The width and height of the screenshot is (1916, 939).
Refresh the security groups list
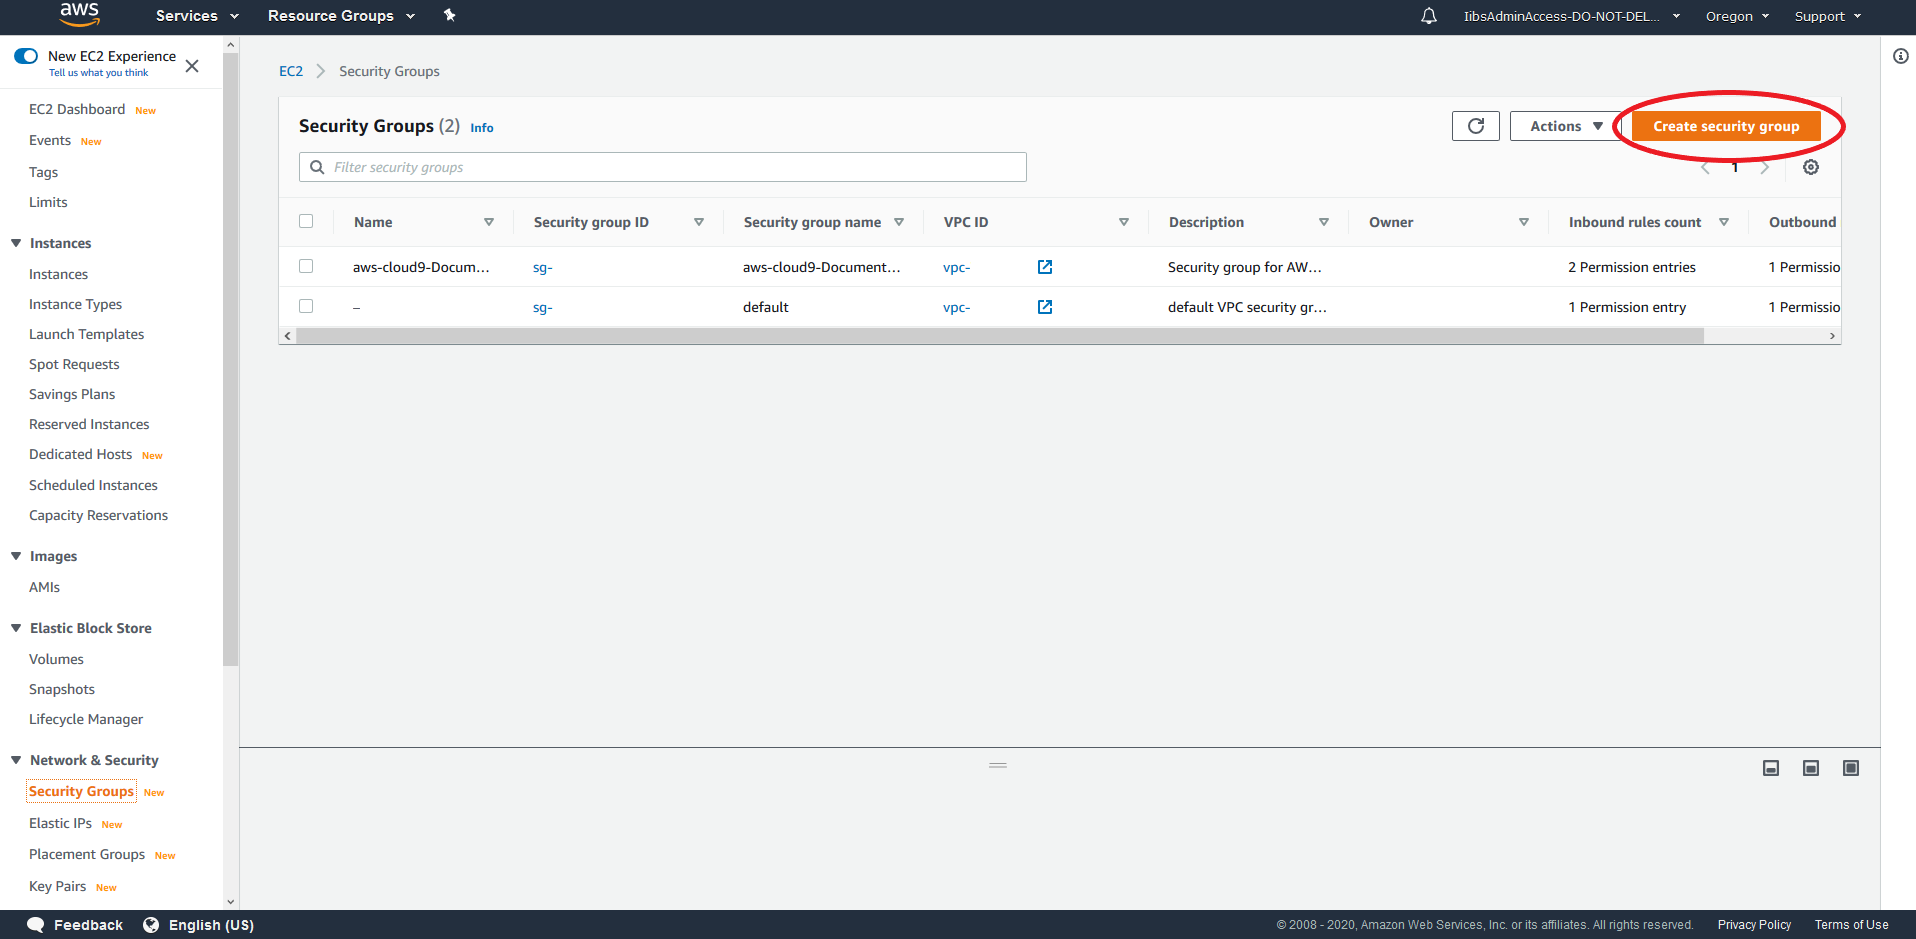[1475, 125]
